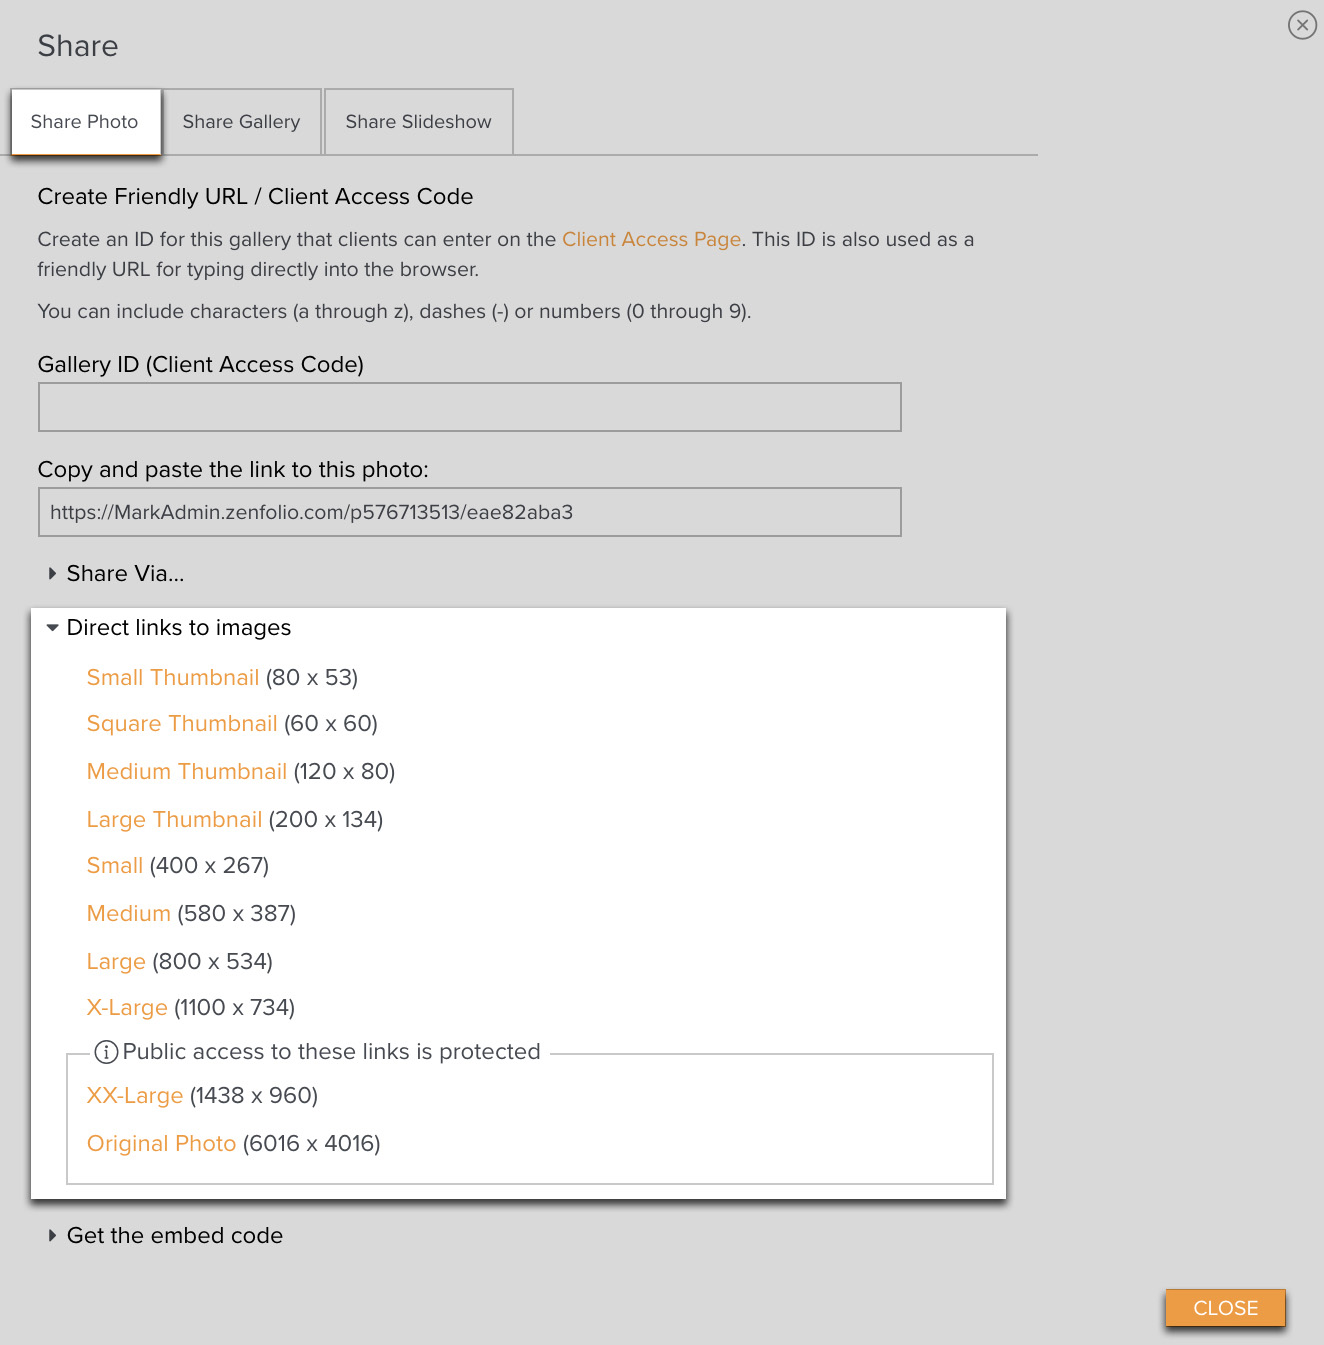Open the Medium 580 x 387 link
The height and width of the screenshot is (1345, 1324).
pyautogui.click(x=128, y=914)
